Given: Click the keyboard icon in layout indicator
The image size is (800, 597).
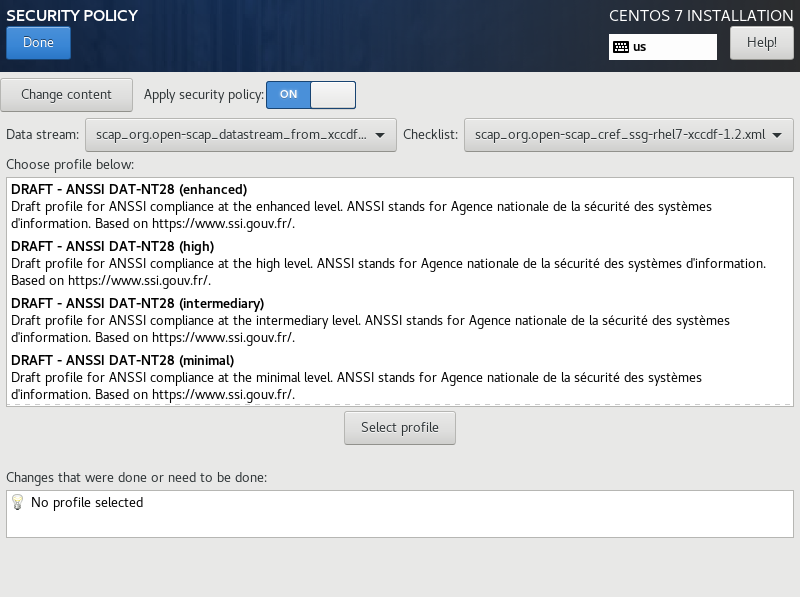Looking at the screenshot, I should (621, 47).
